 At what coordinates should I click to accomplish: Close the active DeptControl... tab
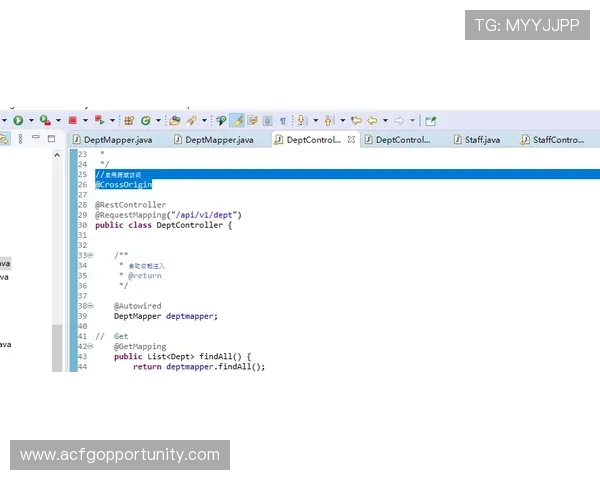pyautogui.click(x=351, y=140)
